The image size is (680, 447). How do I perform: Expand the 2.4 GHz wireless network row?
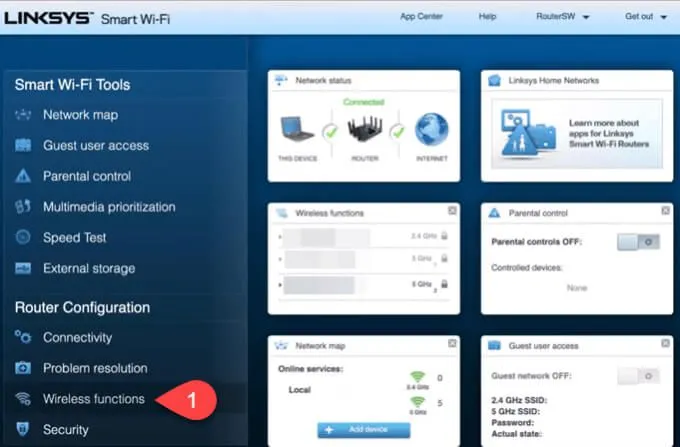tap(280, 237)
